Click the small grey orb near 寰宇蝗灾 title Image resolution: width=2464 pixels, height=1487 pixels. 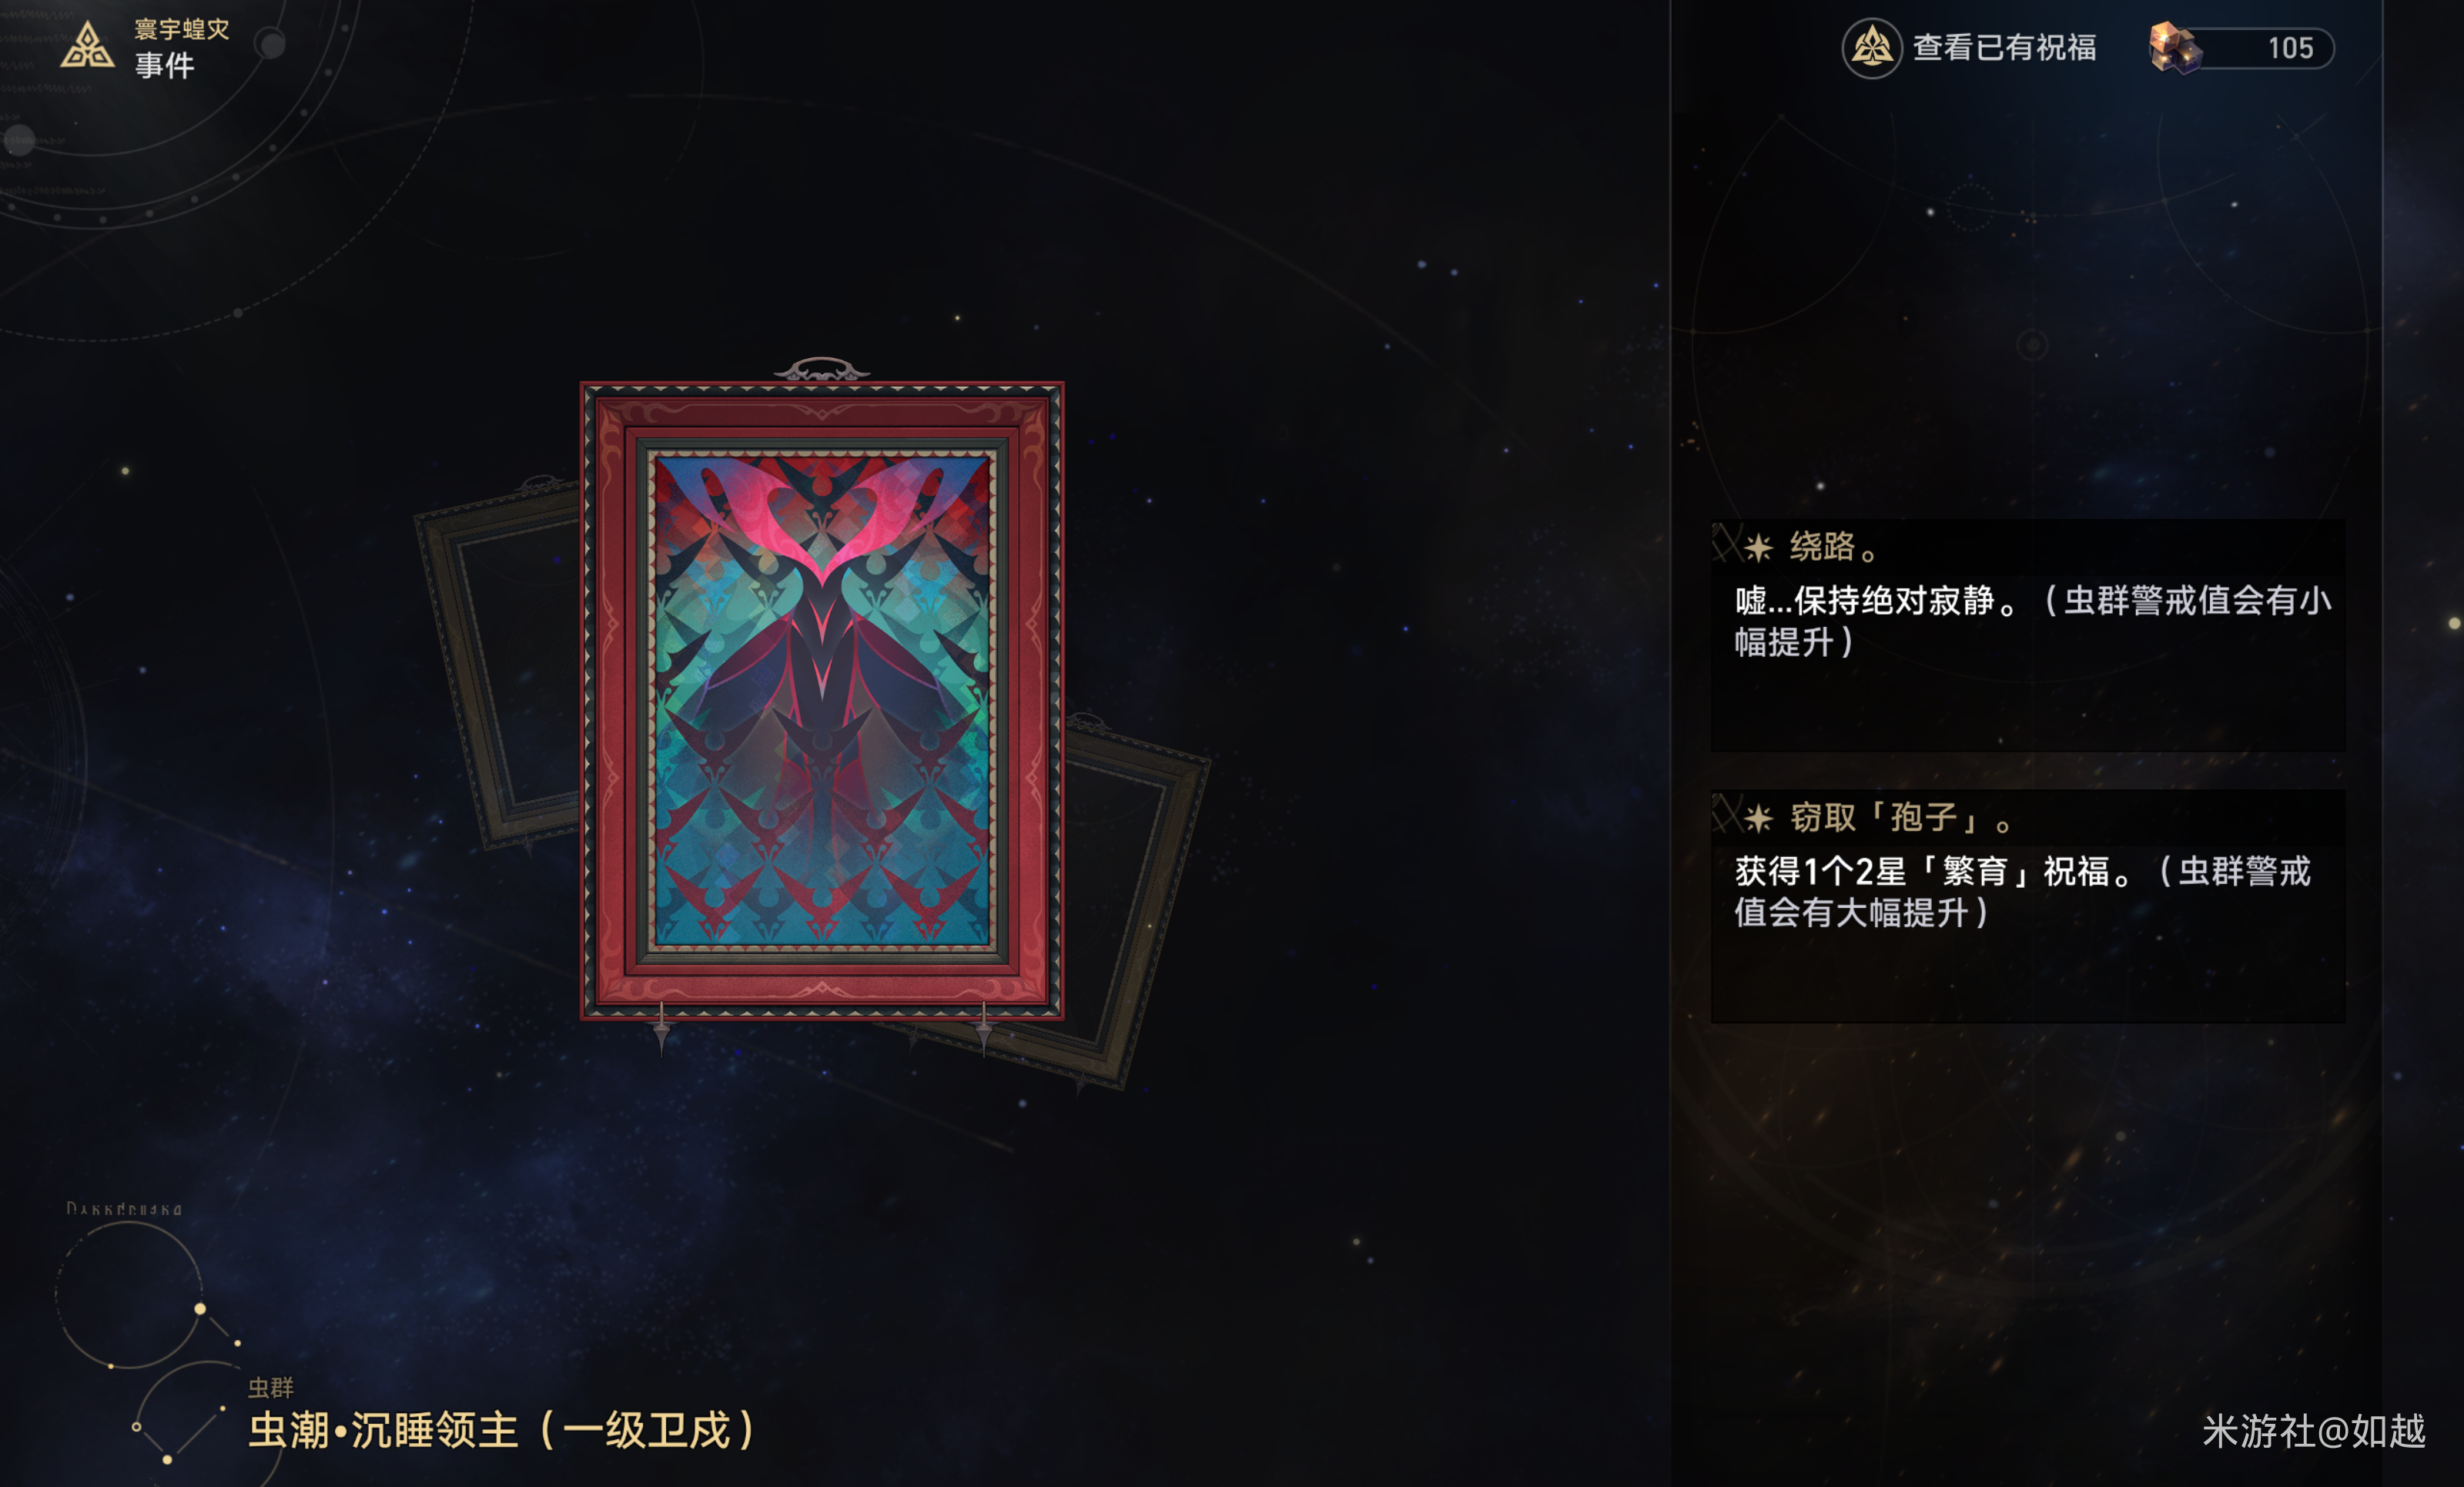click(x=271, y=43)
